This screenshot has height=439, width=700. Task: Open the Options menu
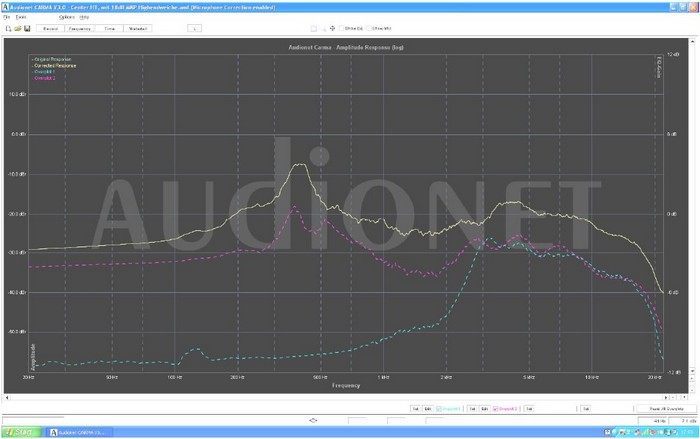coord(67,17)
